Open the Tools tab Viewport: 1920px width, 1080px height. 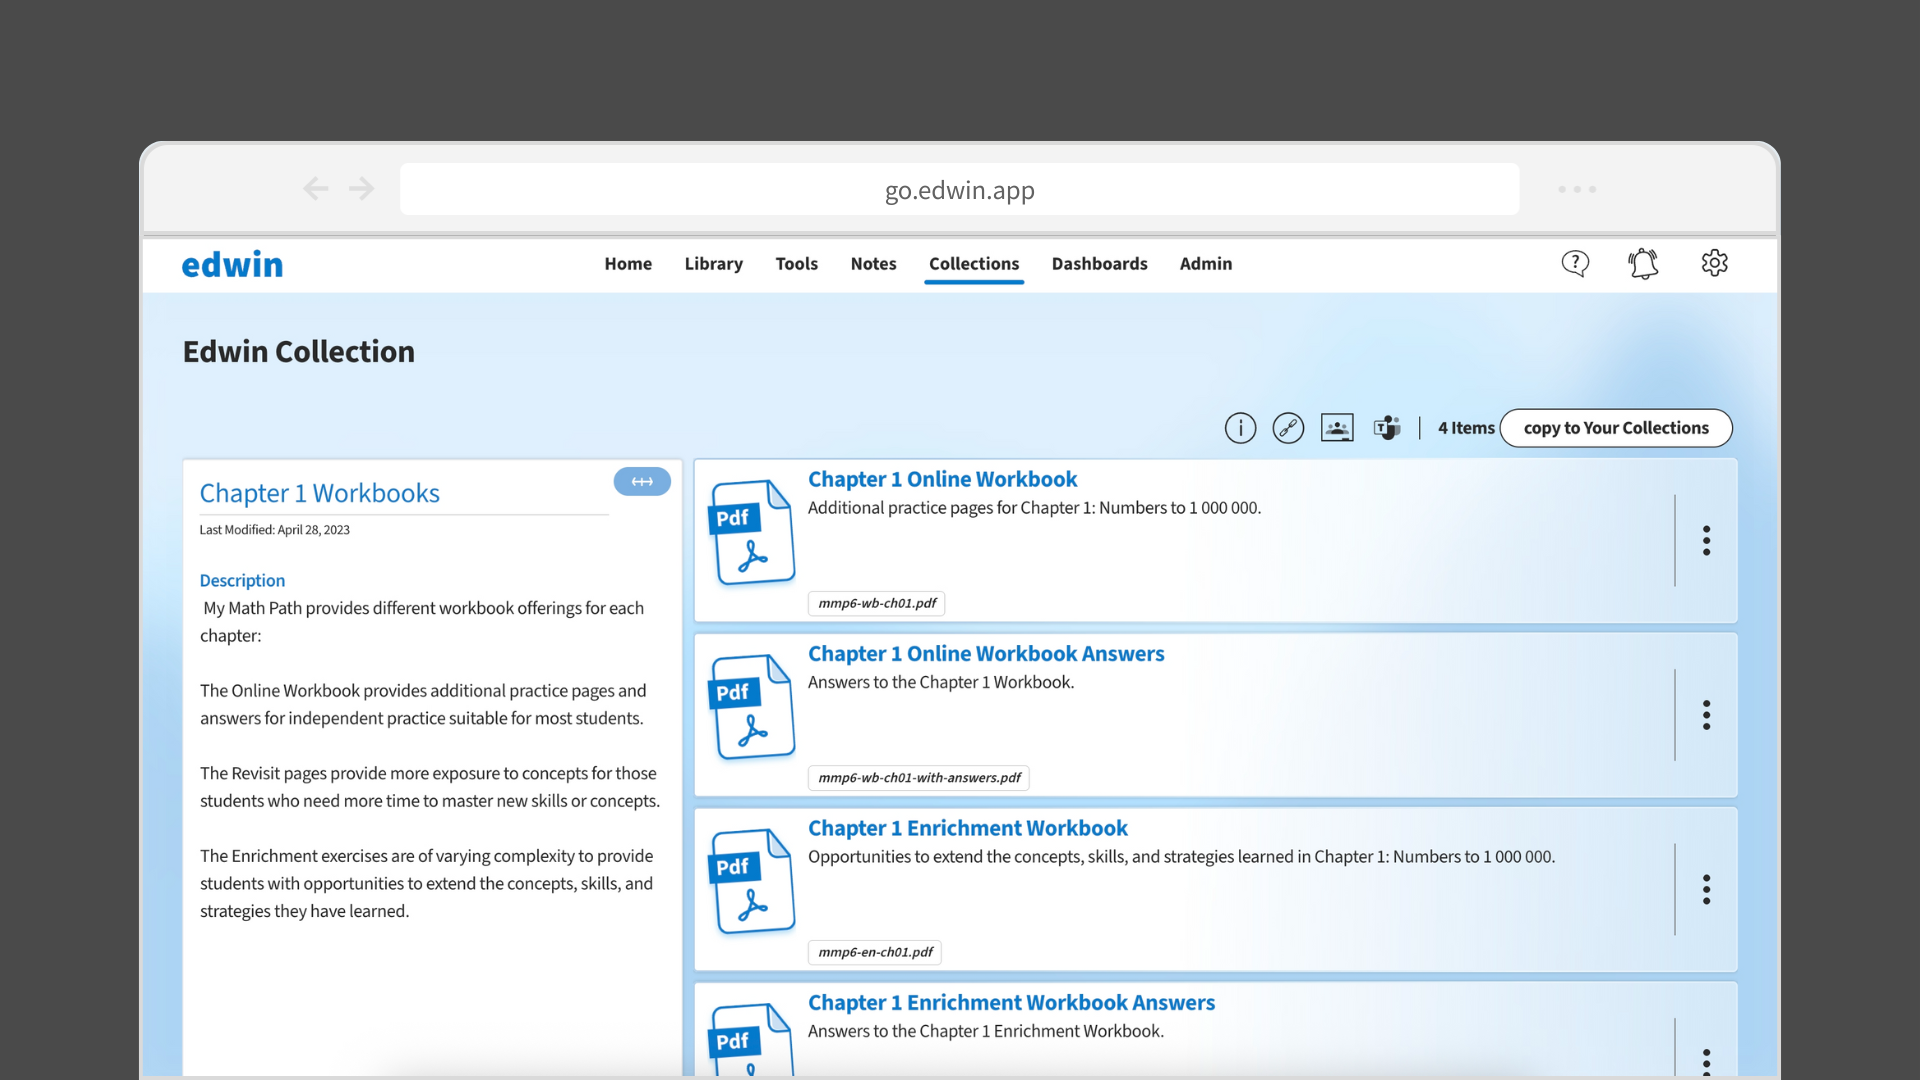(x=797, y=264)
